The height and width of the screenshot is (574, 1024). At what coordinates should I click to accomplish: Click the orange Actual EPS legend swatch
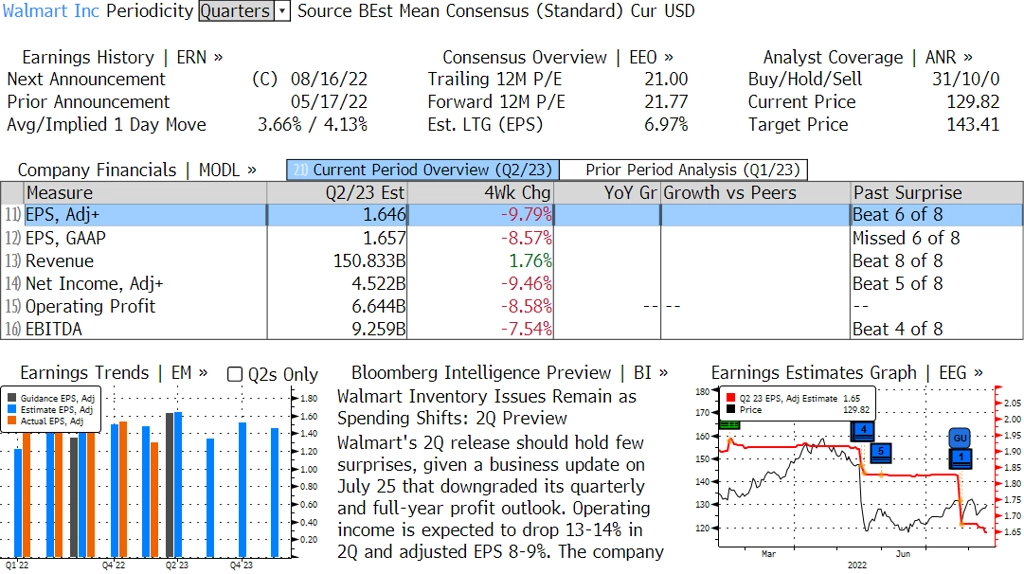12,421
